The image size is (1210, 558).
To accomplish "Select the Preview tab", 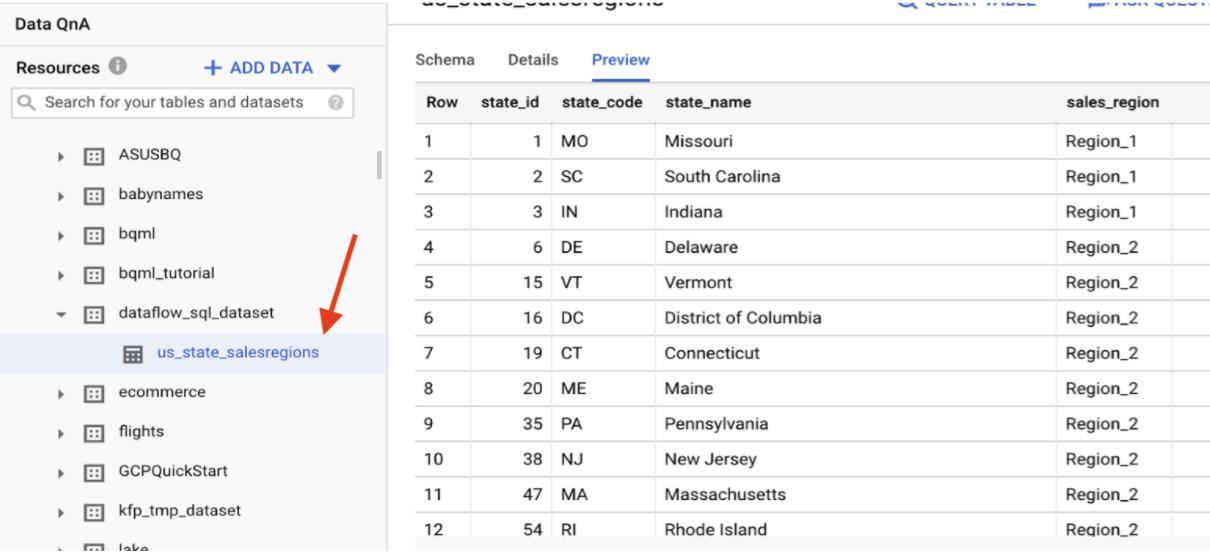I will click(x=620, y=60).
